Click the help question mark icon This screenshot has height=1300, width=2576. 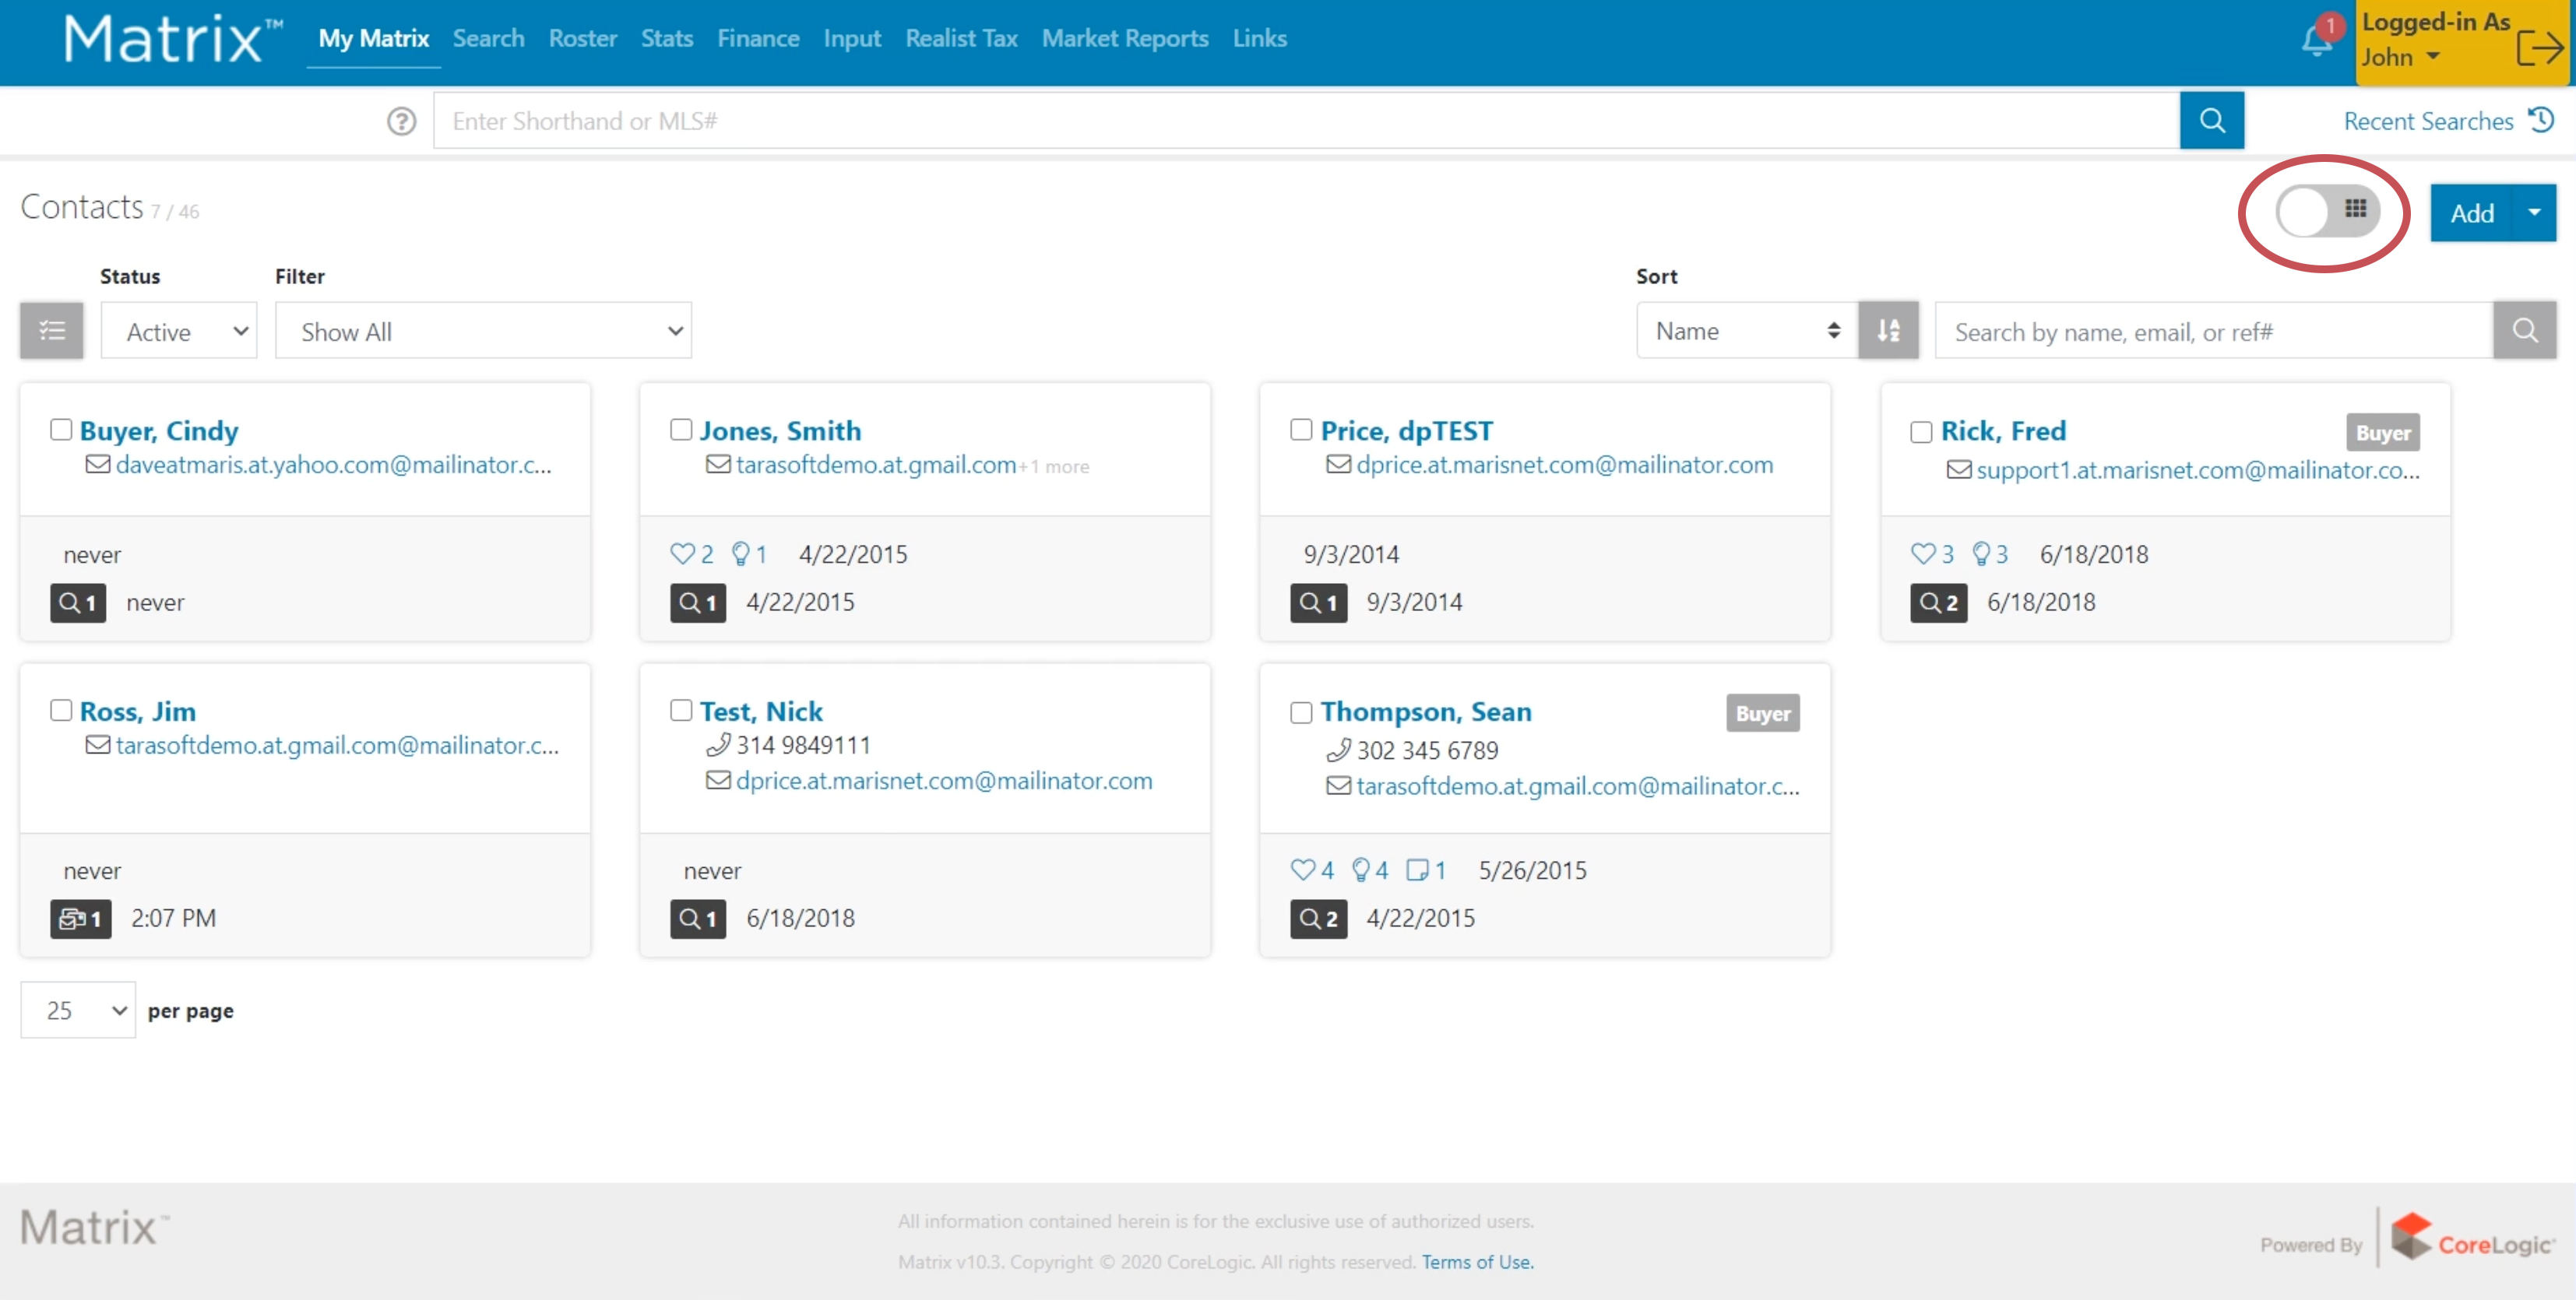pyautogui.click(x=401, y=121)
